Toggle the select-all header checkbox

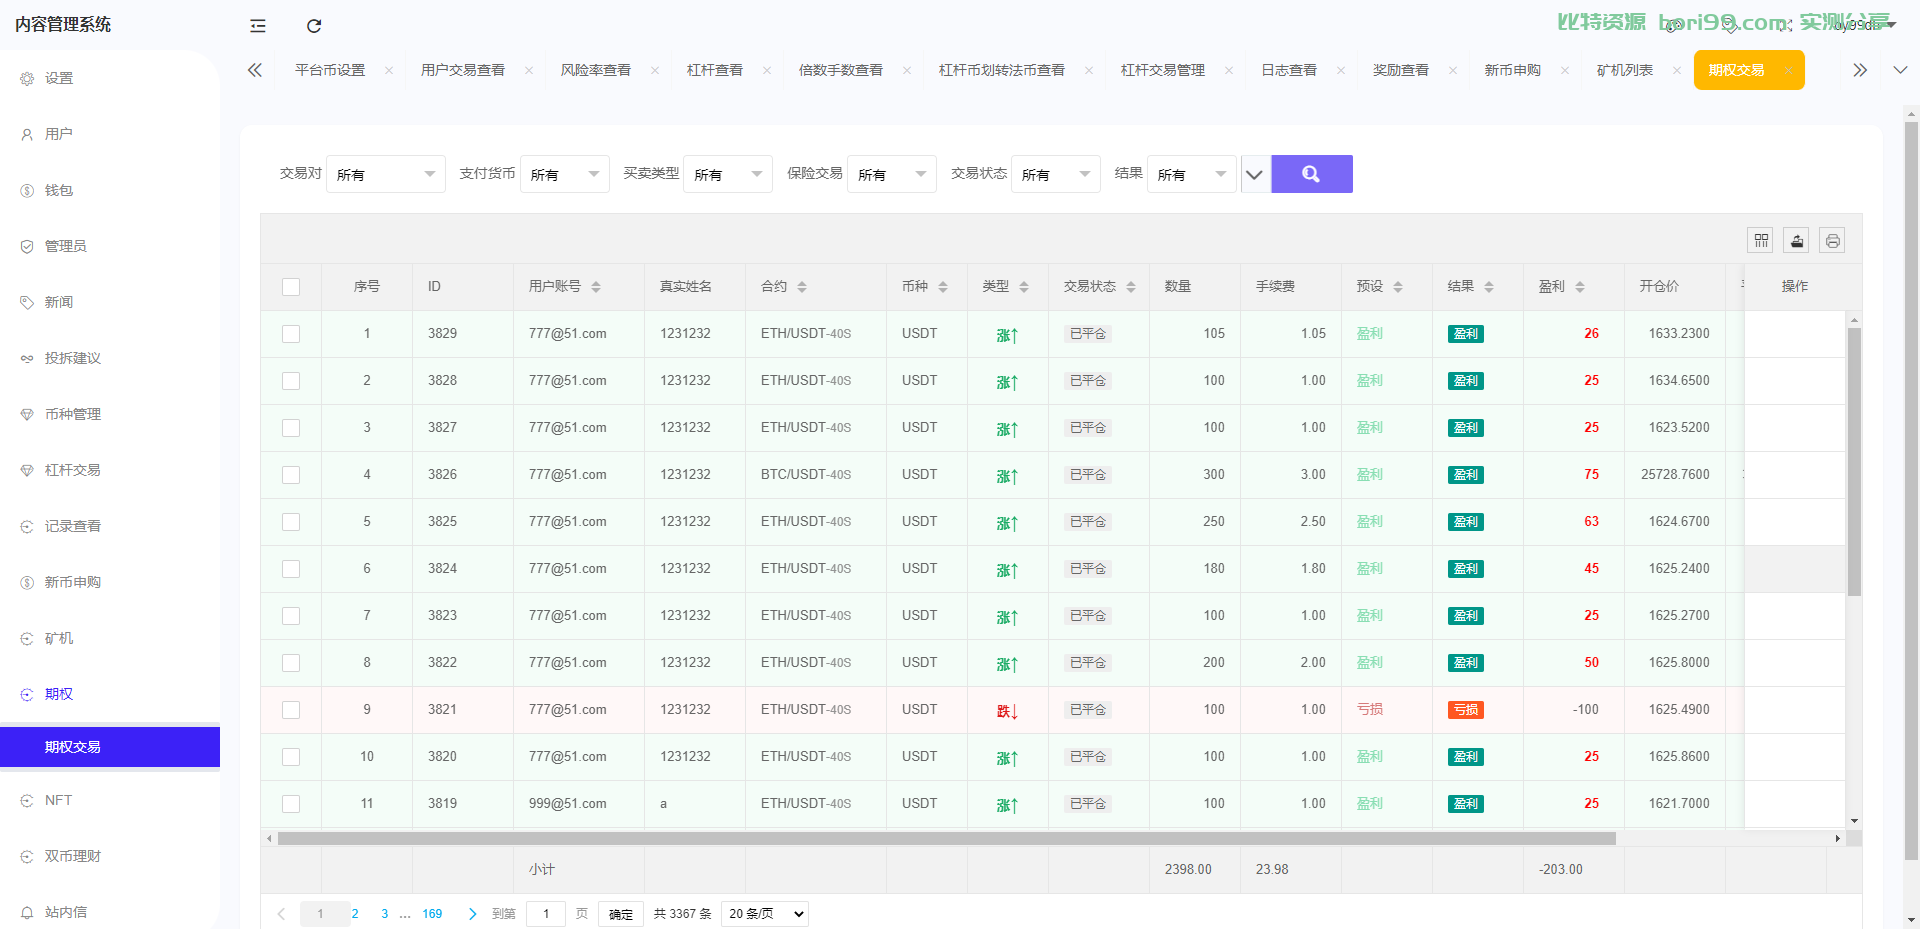291,287
